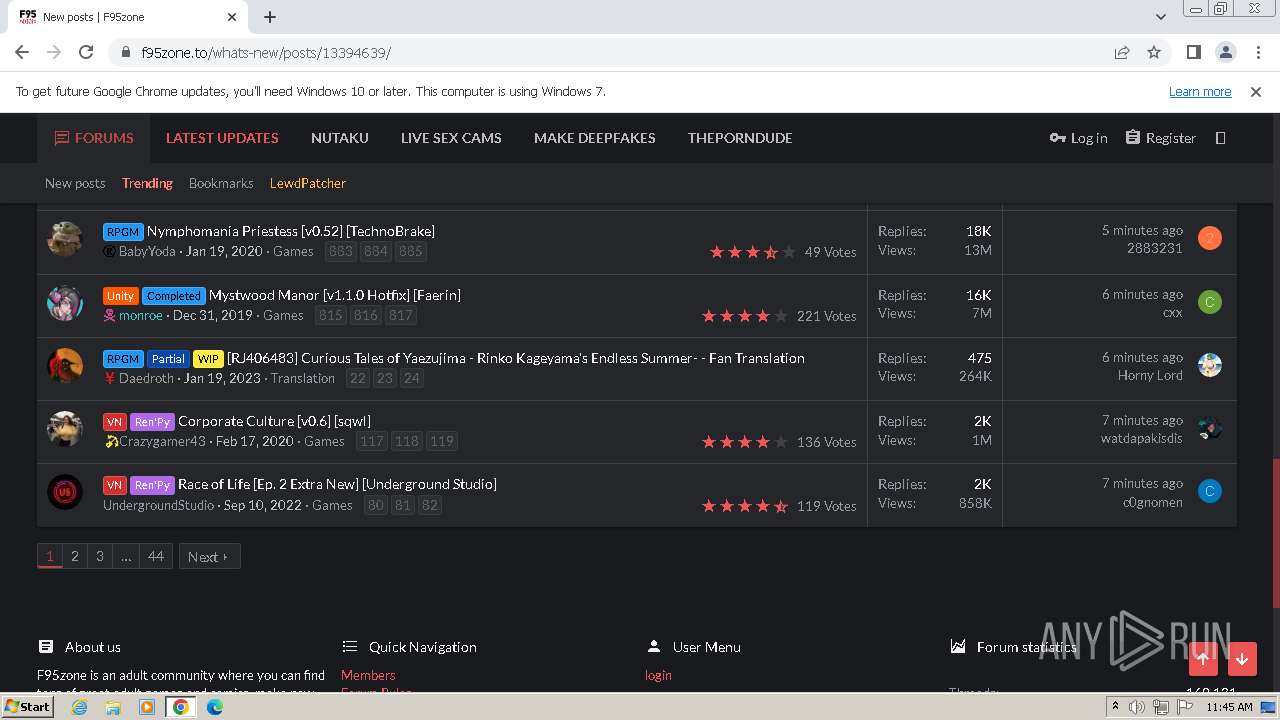Open the NUTAKU nav link
1280x720 pixels.
(340, 138)
